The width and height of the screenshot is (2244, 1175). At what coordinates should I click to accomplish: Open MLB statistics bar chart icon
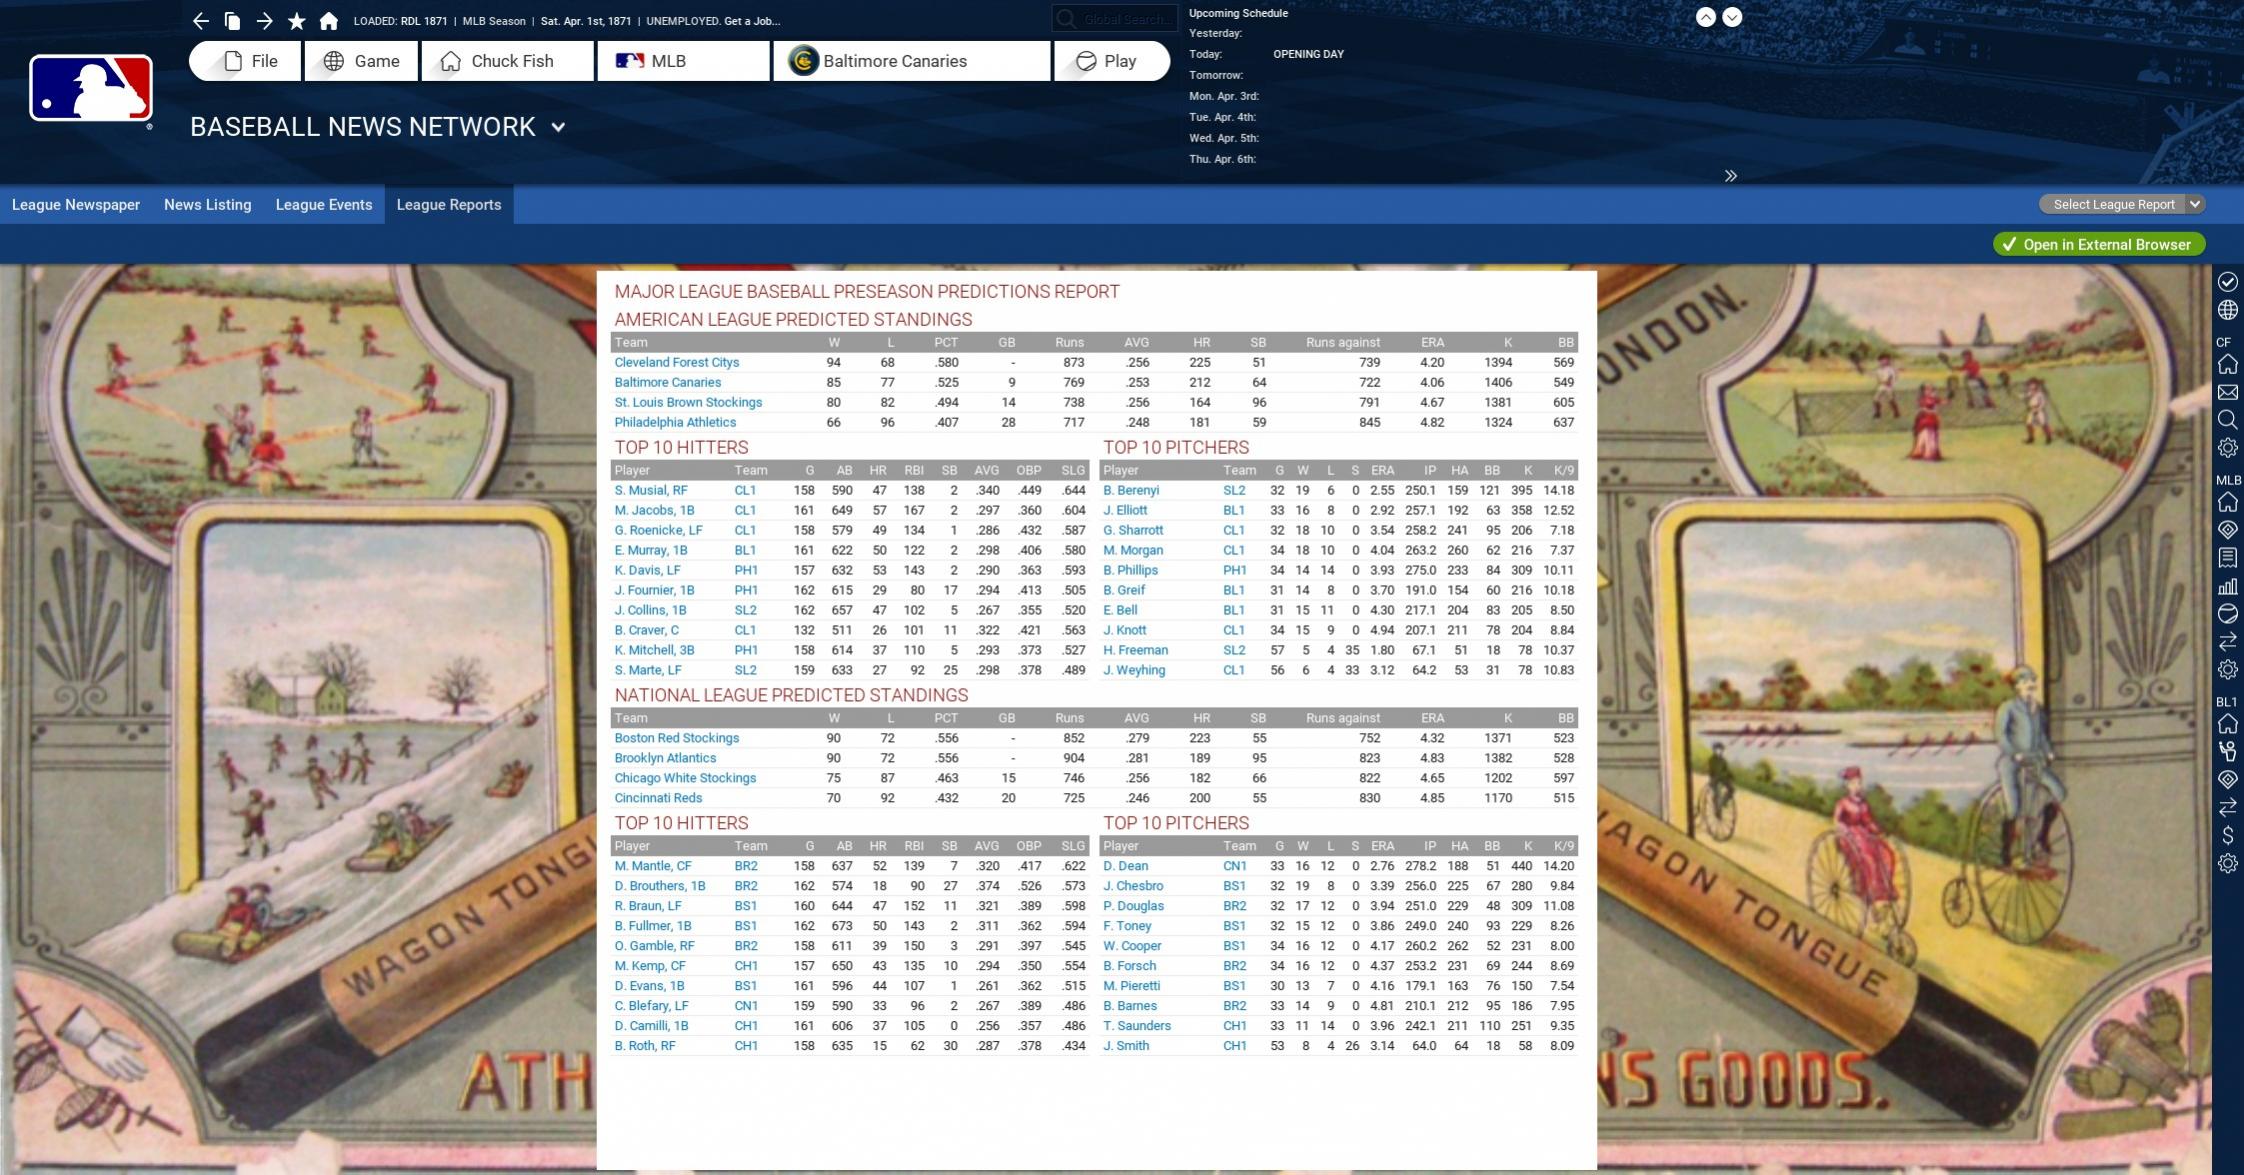[2227, 586]
